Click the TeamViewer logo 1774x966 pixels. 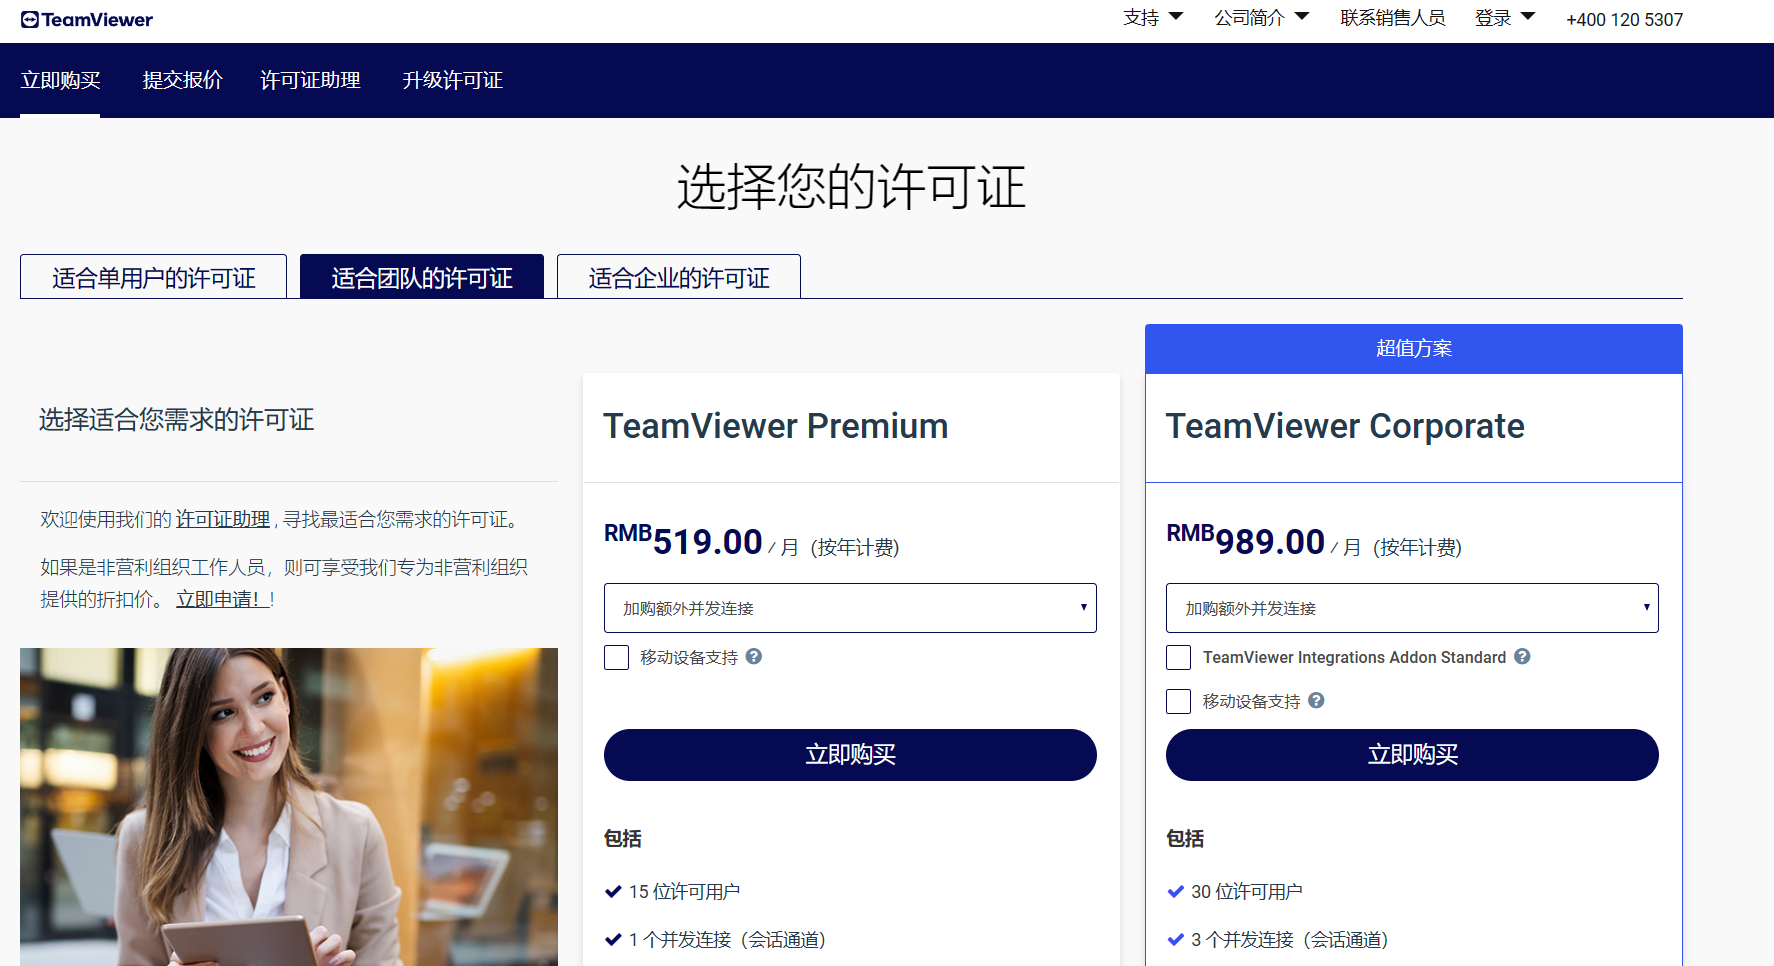[87, 20]
